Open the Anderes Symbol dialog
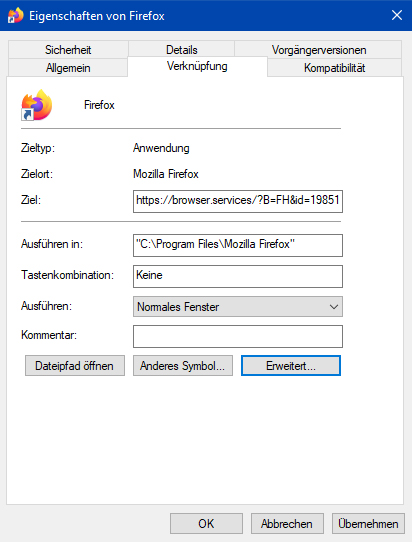This screenshot has width=412, height=542. 183,366
